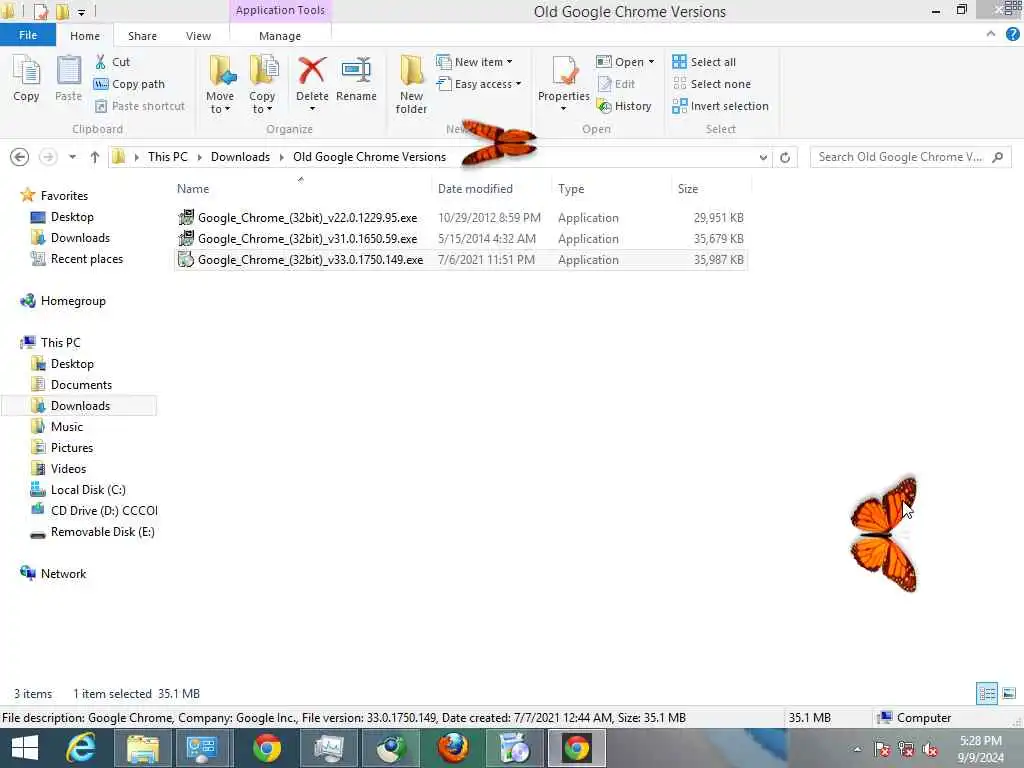
Task: Switch to the View ribbon tab
Action: click(198, 36)
